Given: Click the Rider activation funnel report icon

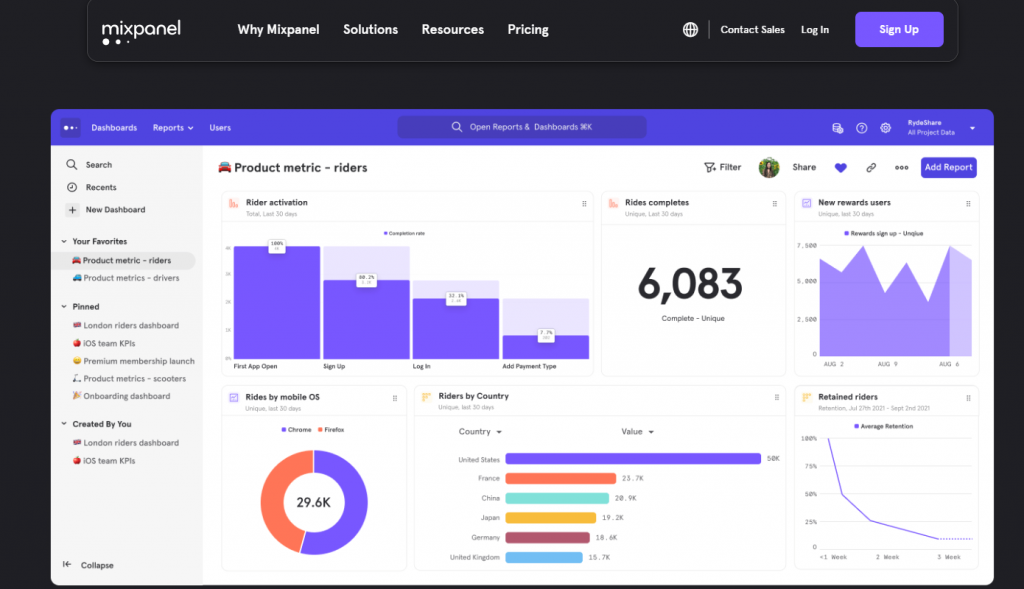Looking at the screenshot, I should pyautogui.click(x=233, y=204).
